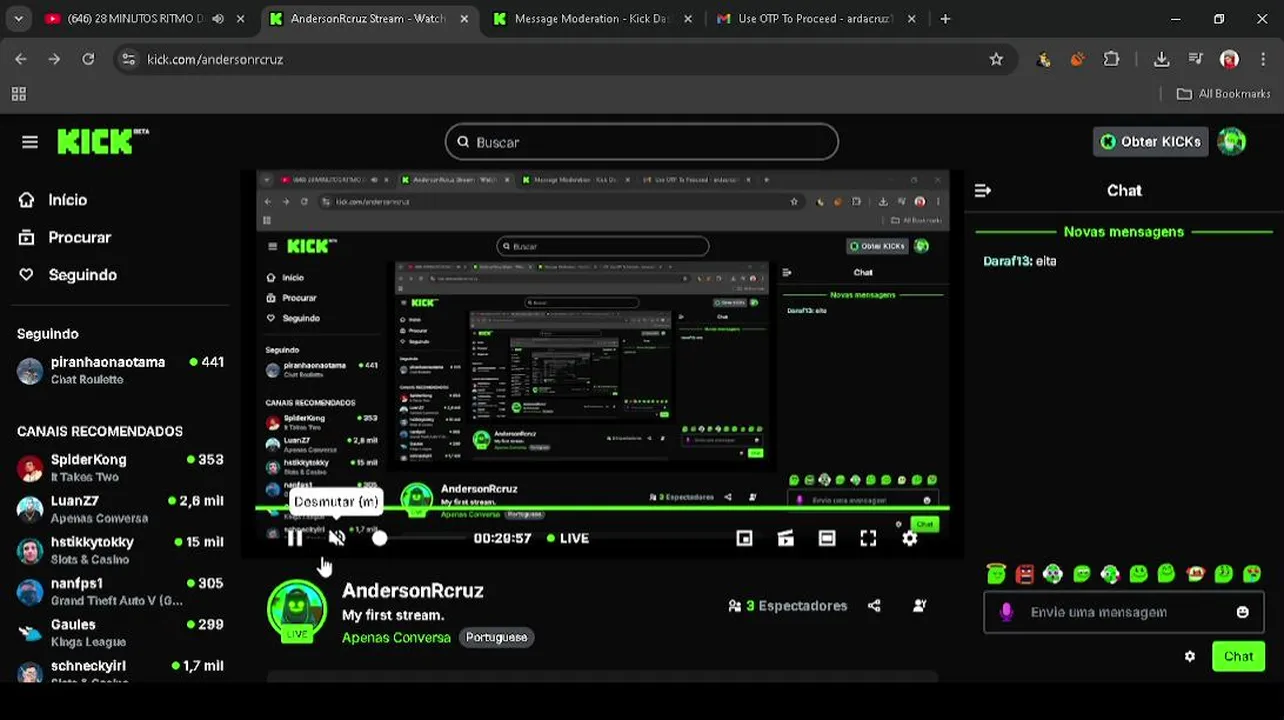Open the Chrome profile avatar
1284x720 pixels.
tap(1229, 59)
